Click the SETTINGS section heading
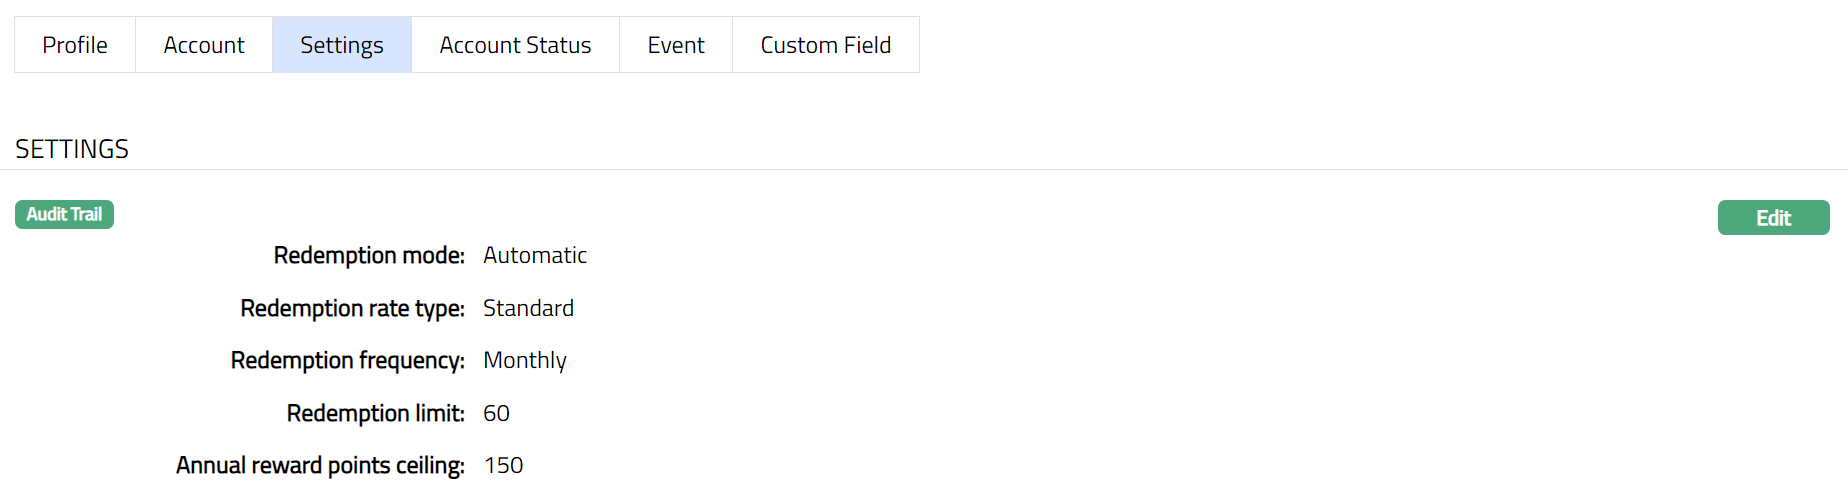The image size is (1848, 490). 72,149
